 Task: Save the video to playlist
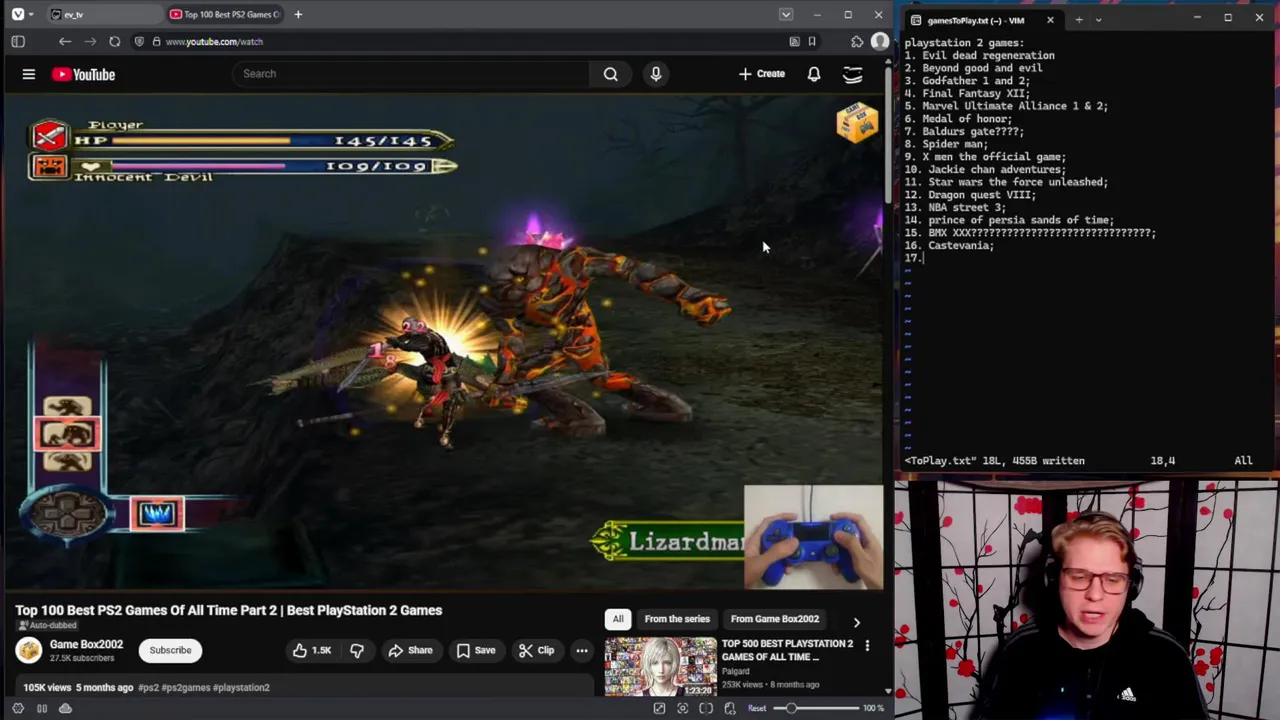pyautogui.click(x=476, y=651)
